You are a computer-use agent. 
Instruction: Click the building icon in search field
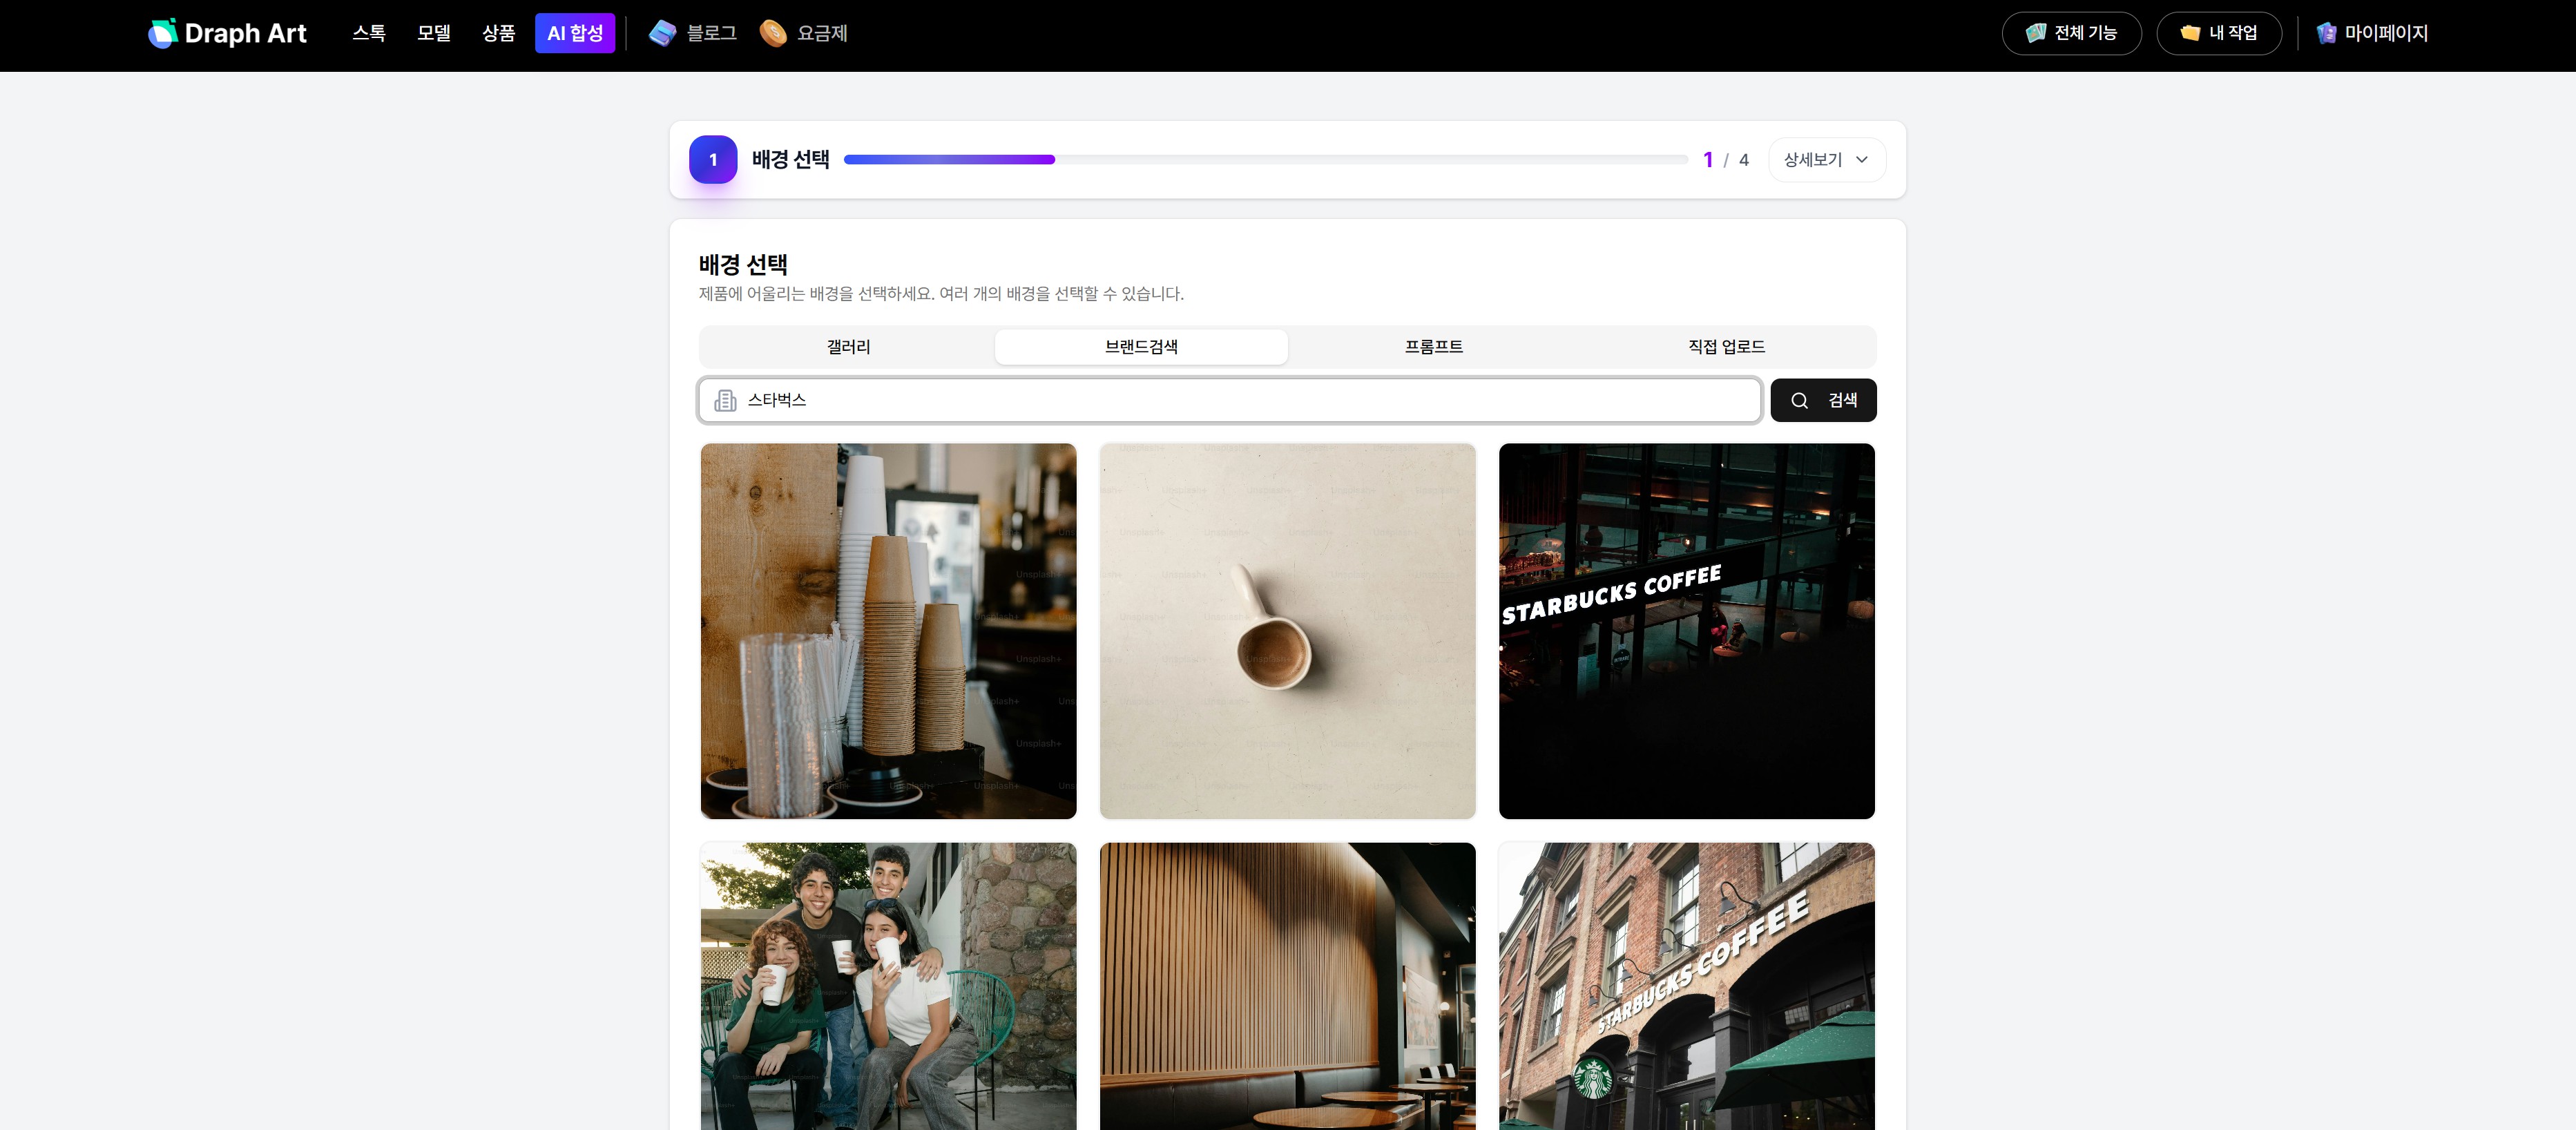tap(725, 401)
